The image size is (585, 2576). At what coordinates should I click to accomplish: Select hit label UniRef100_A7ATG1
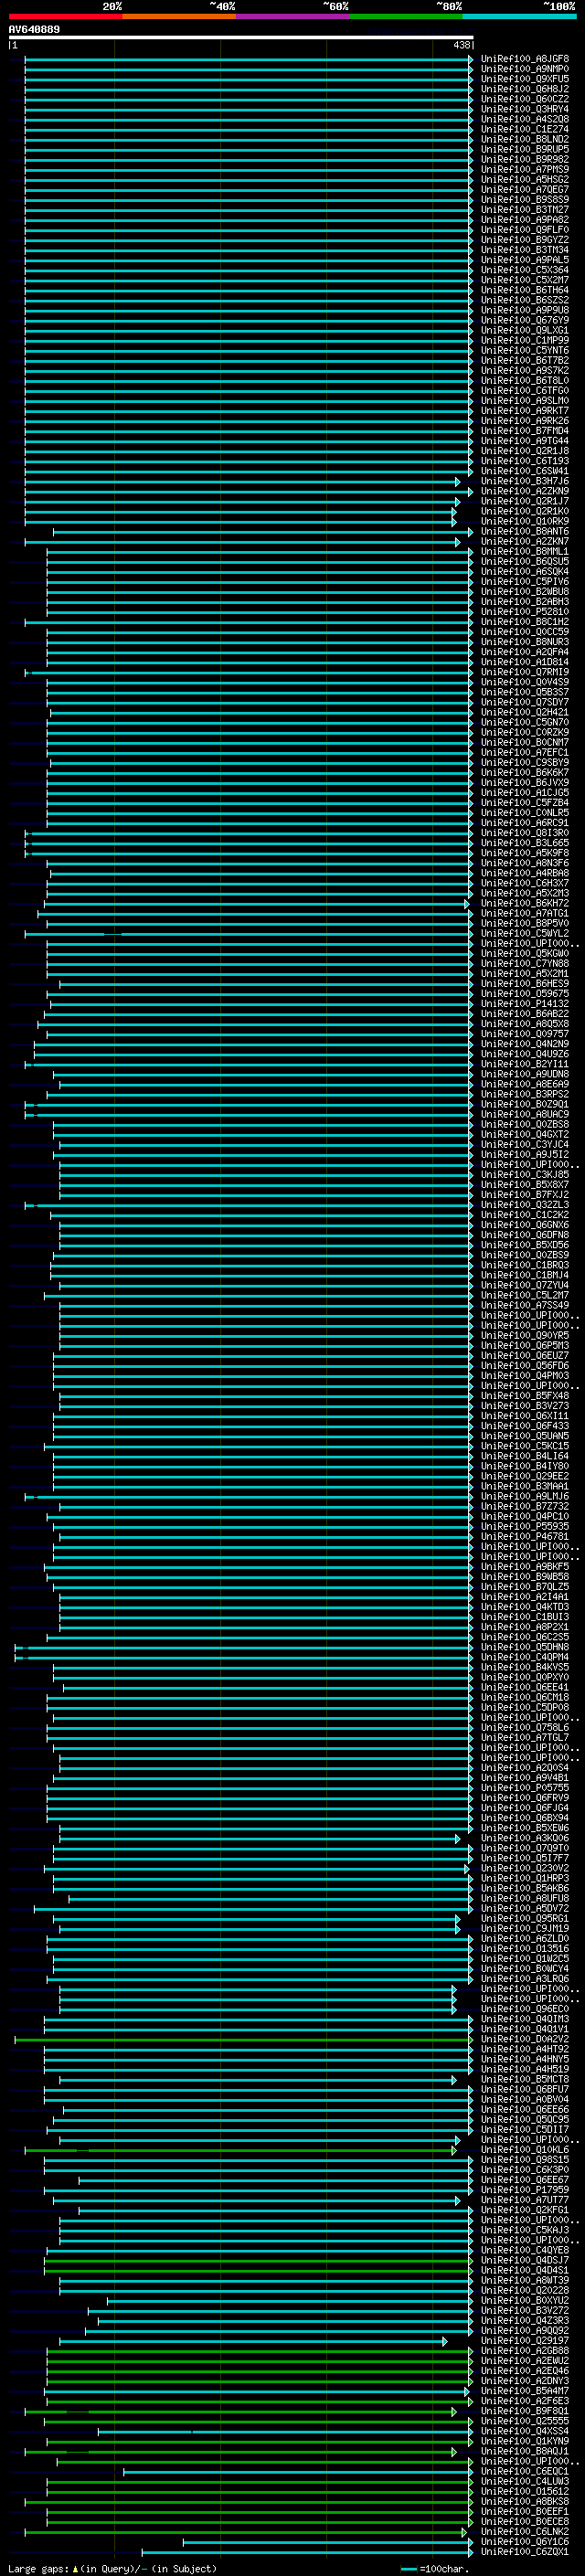[525, 913]
